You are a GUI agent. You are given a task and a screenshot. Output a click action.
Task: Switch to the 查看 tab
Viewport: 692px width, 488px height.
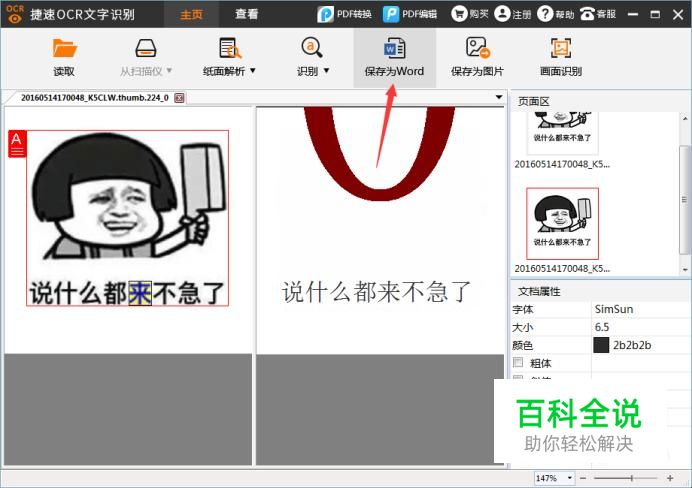coord(246,14)
